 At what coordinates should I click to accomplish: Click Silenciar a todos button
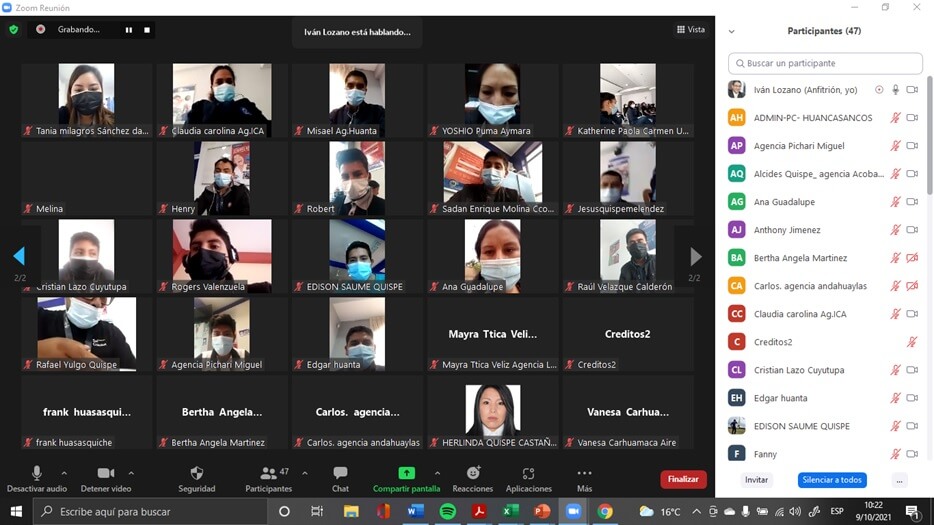pyautogui.click(x=832, y=480)
